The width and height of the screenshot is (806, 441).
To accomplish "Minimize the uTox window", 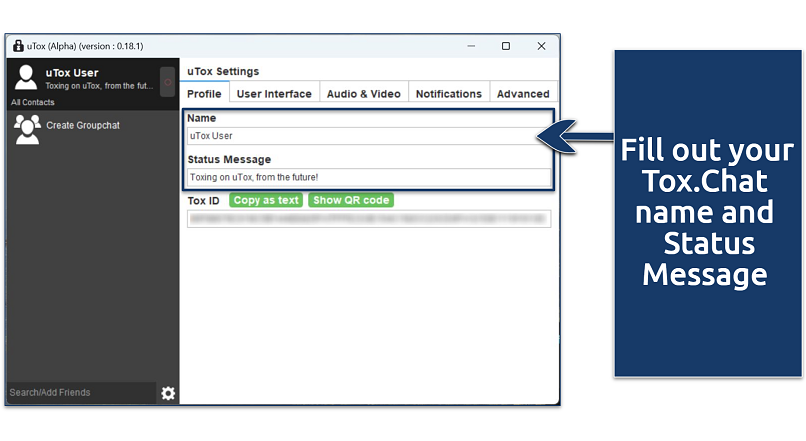I will pyautogui.click(x=471, y=46).
